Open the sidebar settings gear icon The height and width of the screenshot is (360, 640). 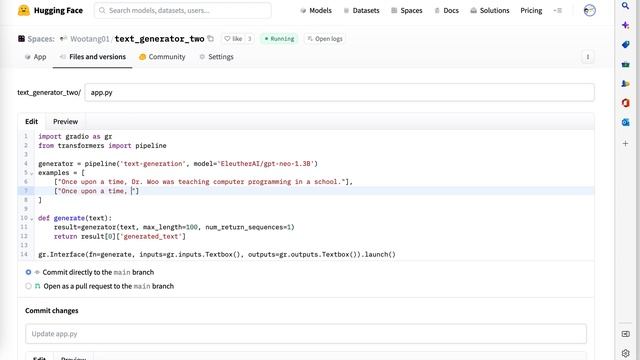pos(625,353)
